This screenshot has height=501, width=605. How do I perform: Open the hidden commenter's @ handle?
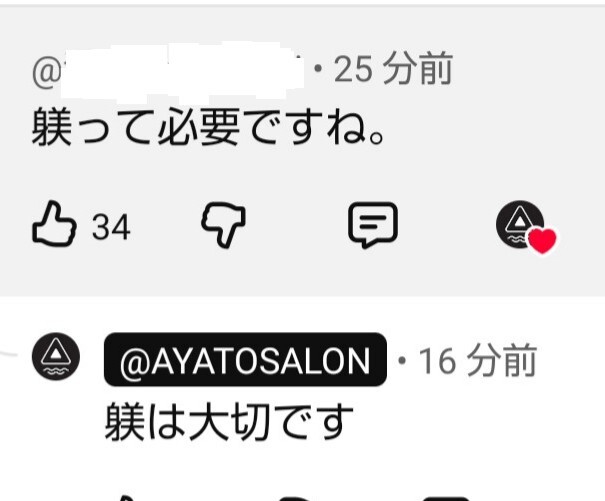[168, 70]
